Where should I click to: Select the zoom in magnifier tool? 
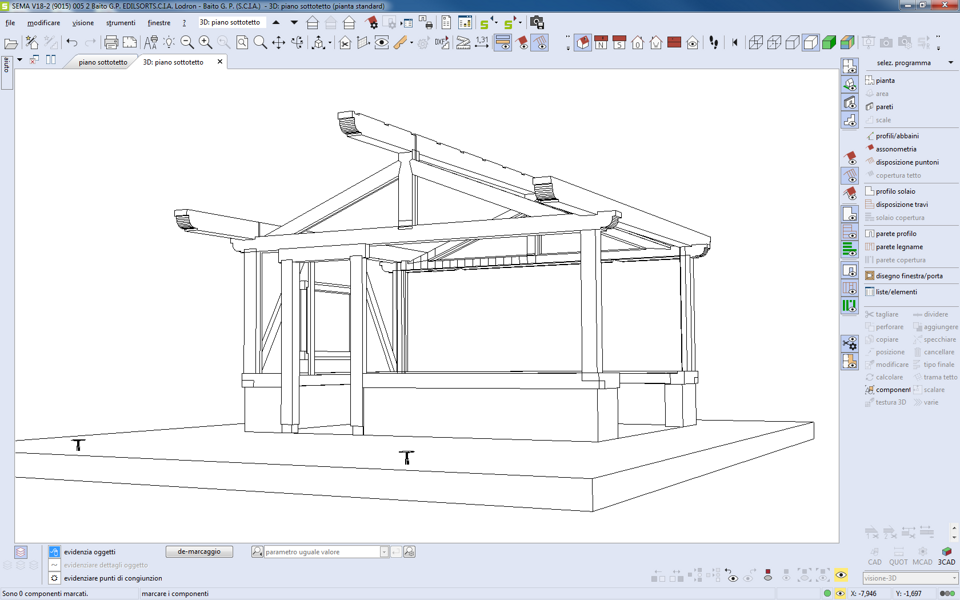coord(205,43)
